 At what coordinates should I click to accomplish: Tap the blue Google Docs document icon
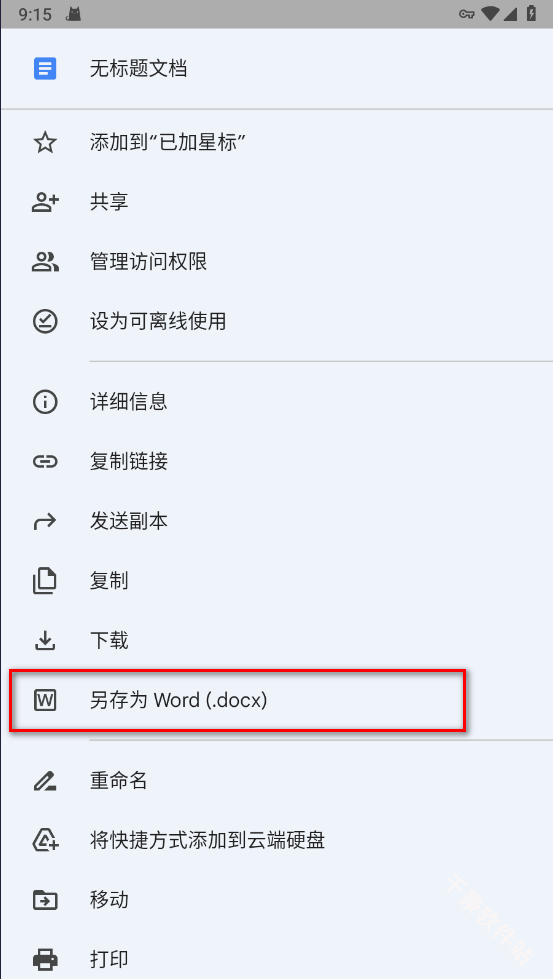point(45,68)
